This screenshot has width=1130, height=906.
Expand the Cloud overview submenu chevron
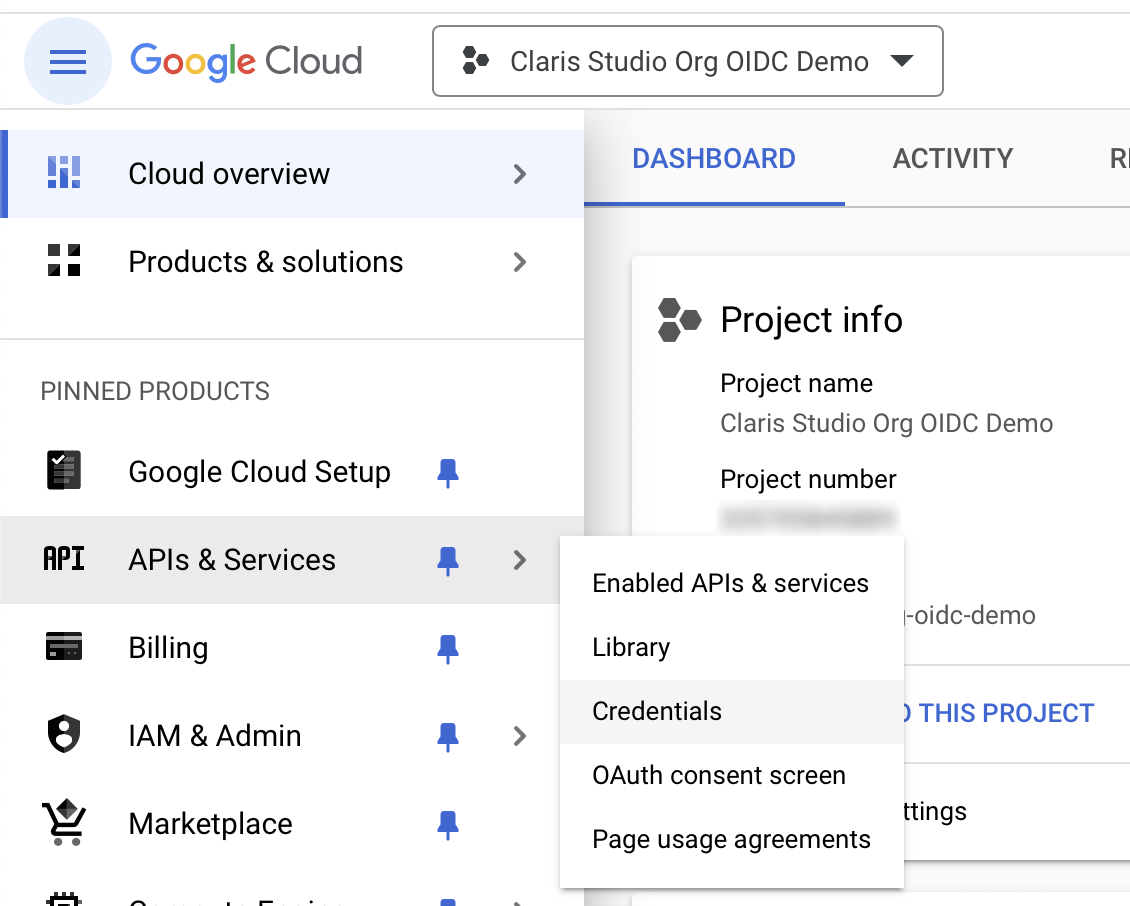519,173
